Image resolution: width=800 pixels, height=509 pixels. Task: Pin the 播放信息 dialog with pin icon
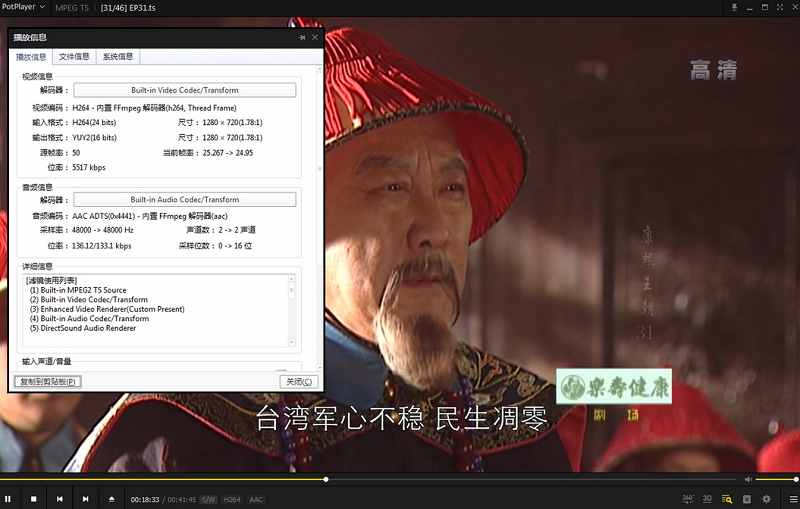coord(302,38)
